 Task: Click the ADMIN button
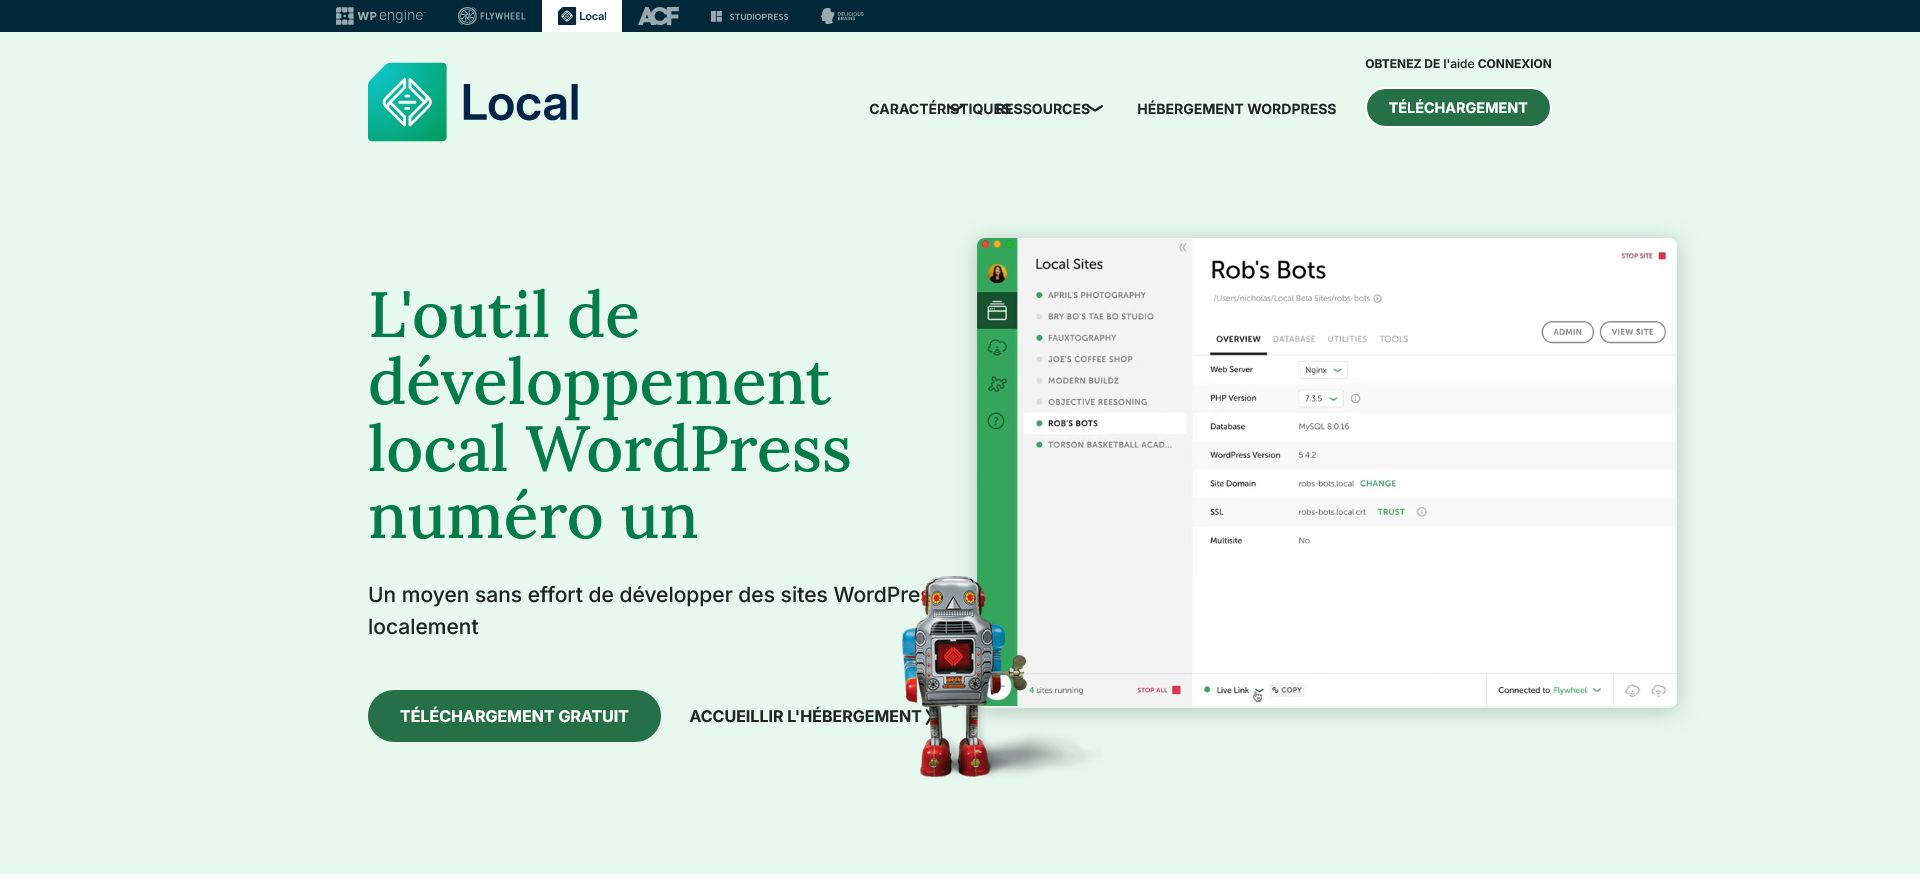[1567, 332]
